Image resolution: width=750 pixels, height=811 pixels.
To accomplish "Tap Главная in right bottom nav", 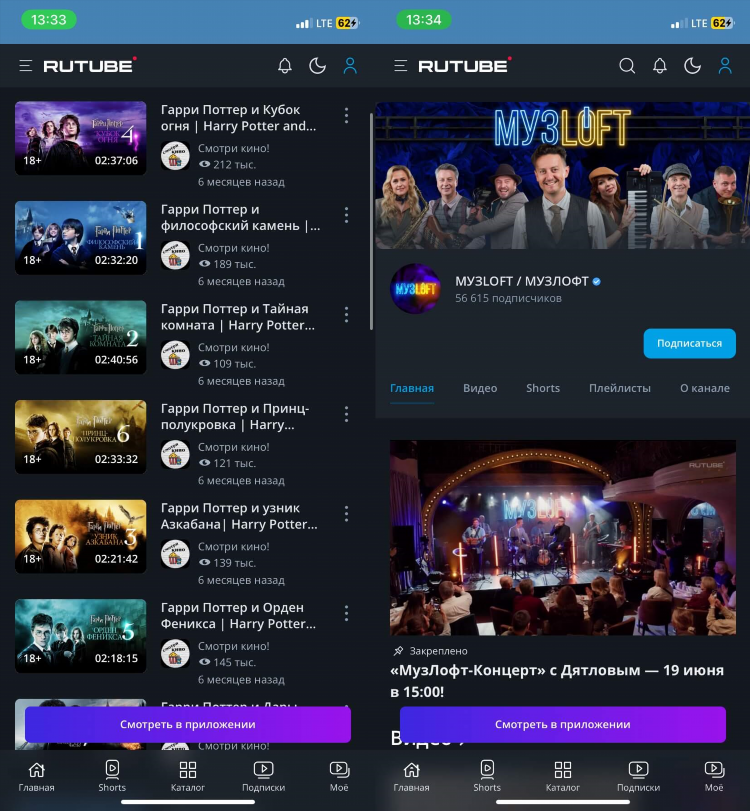I will click(411, 776).
